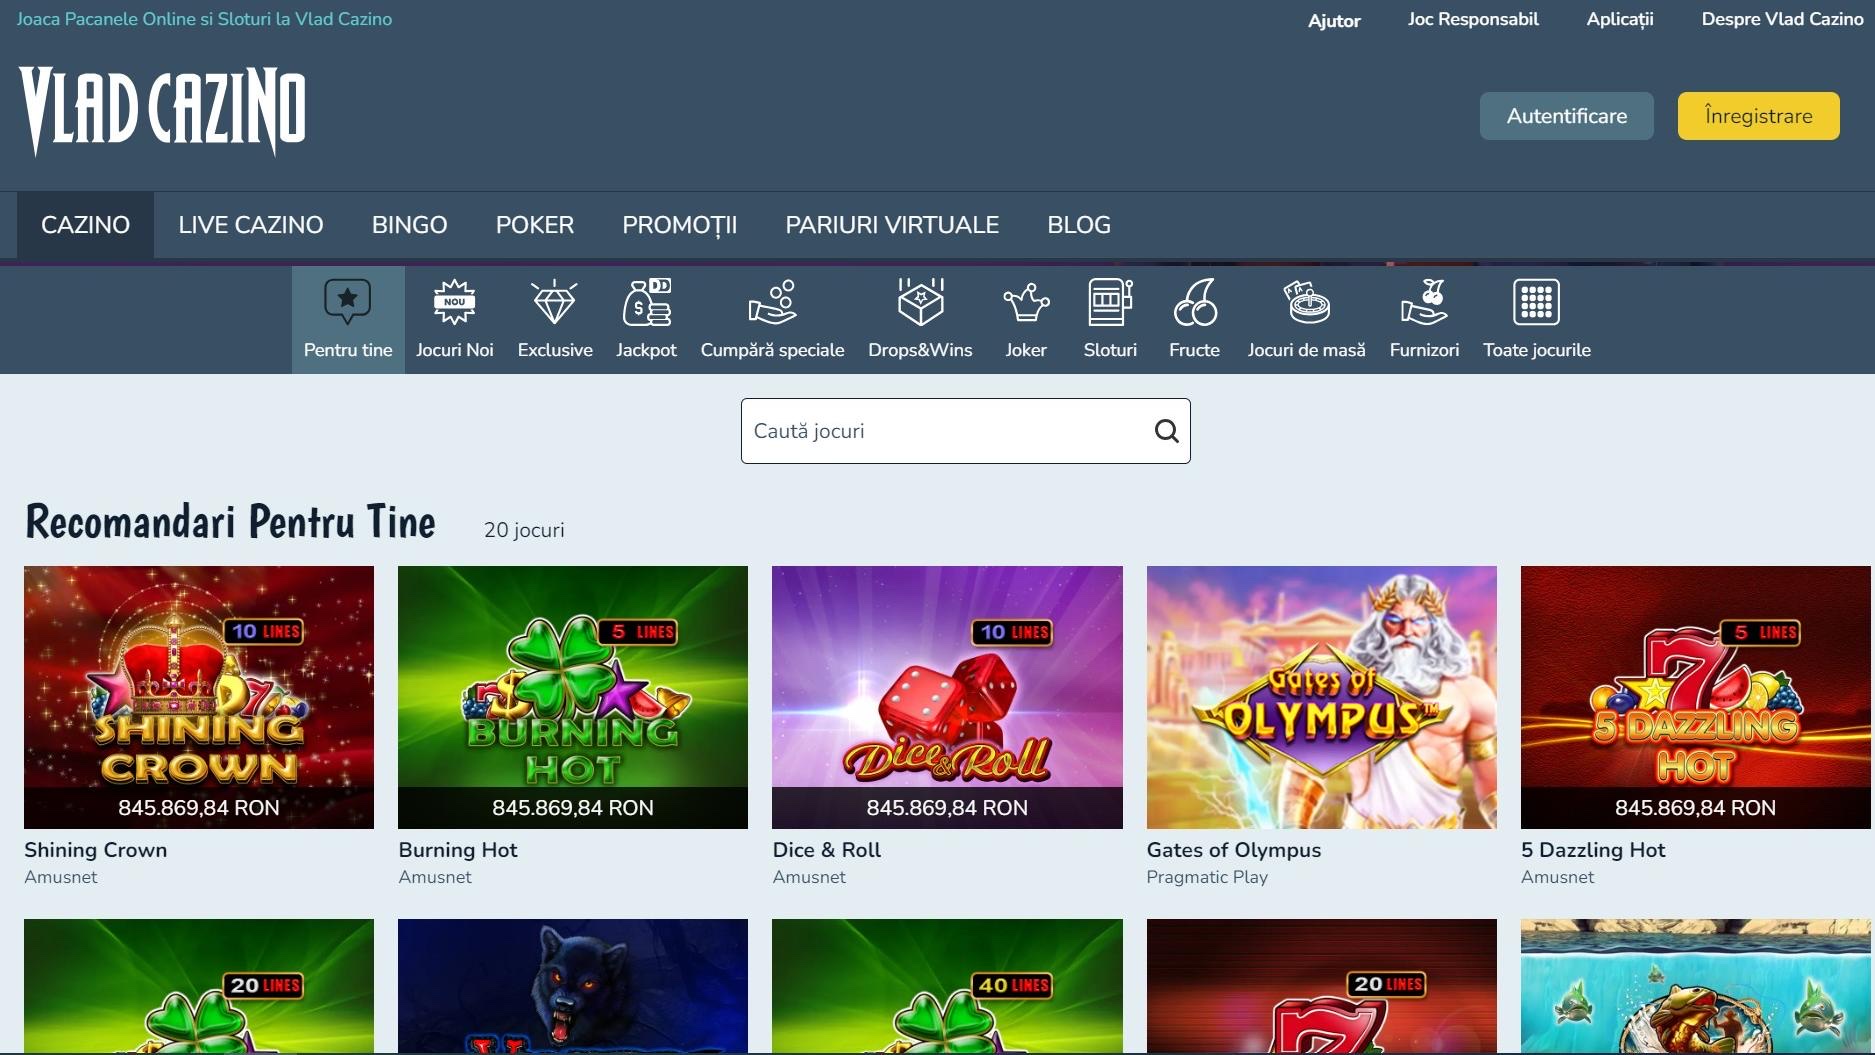Open the Joc Responsabil link
Screen dimensions: 1875x1055
coord(1472,19)
